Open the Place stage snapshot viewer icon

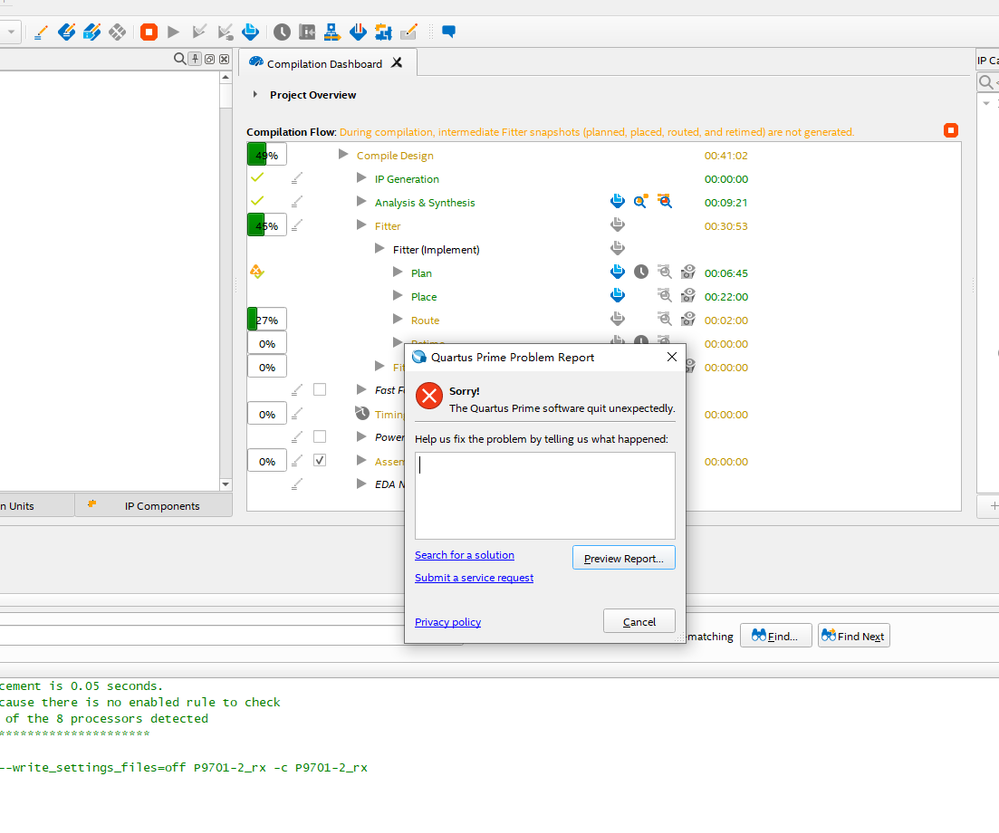688,296
